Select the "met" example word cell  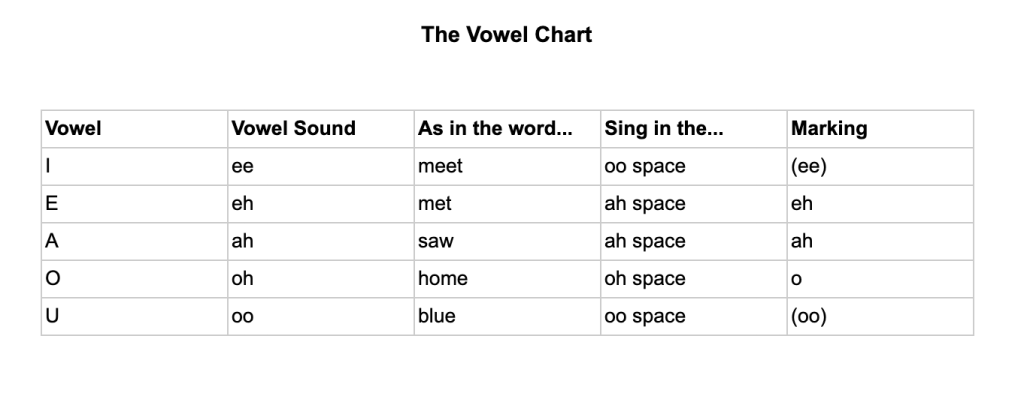[435, 204]
